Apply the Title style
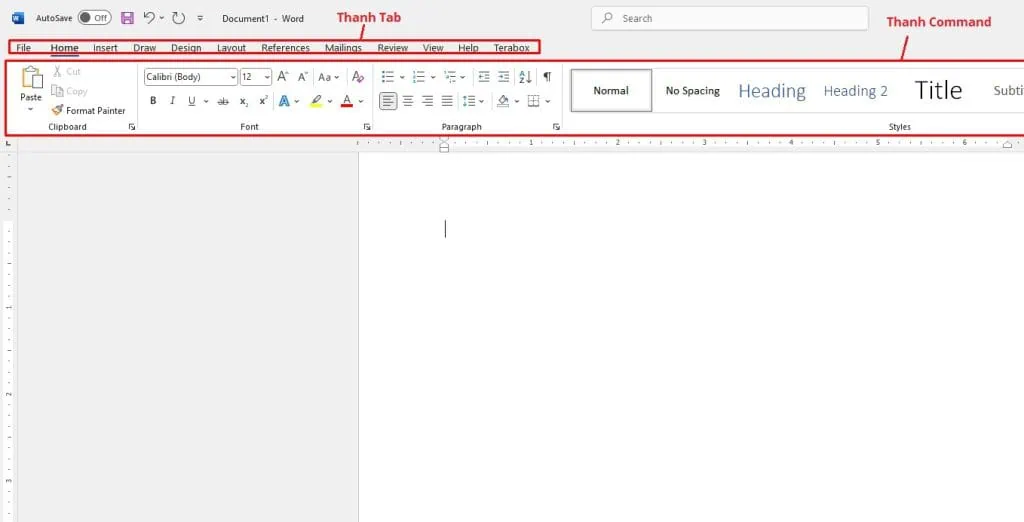This screenshot has height=522, width=1024. coord(938,91)
